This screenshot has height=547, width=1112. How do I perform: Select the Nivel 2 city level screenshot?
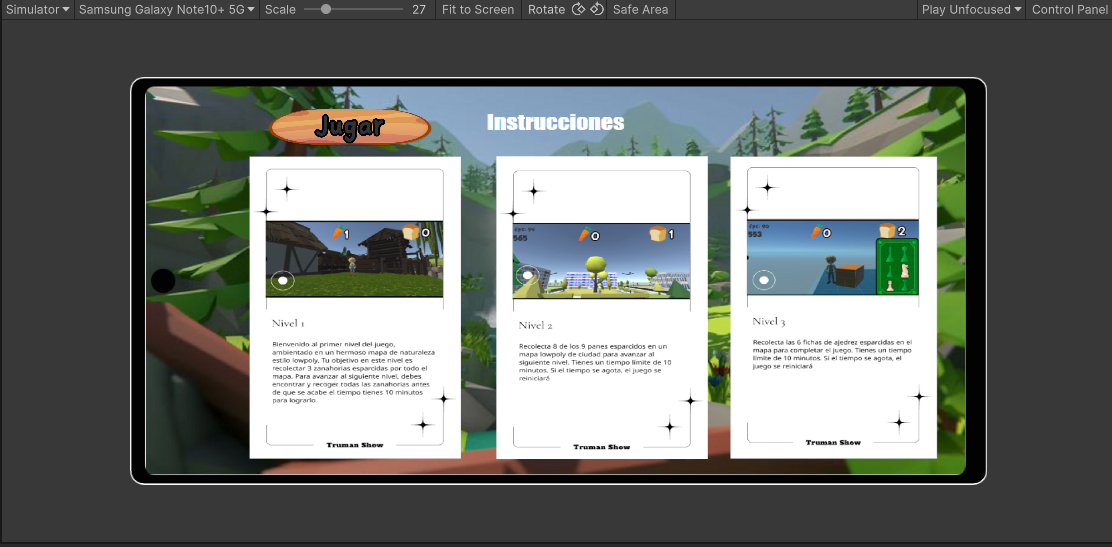(601, 261)
